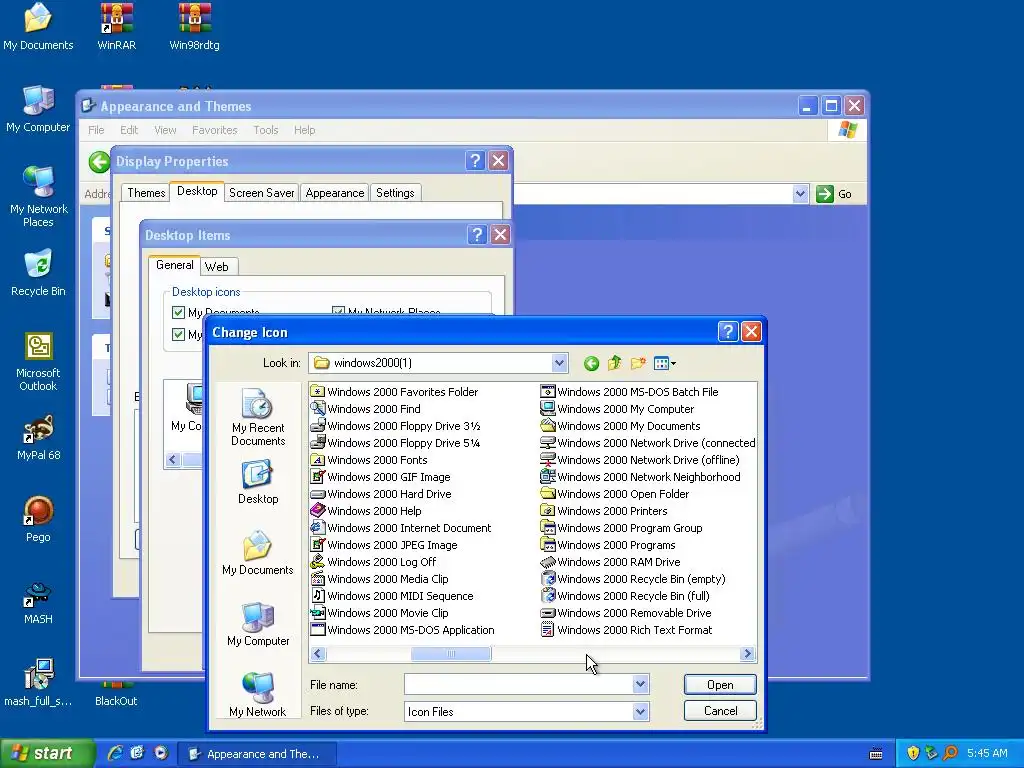Expand Address bar dropdown in Appearance and Themes
1024x768 pixels.
[x=800, y=194]
